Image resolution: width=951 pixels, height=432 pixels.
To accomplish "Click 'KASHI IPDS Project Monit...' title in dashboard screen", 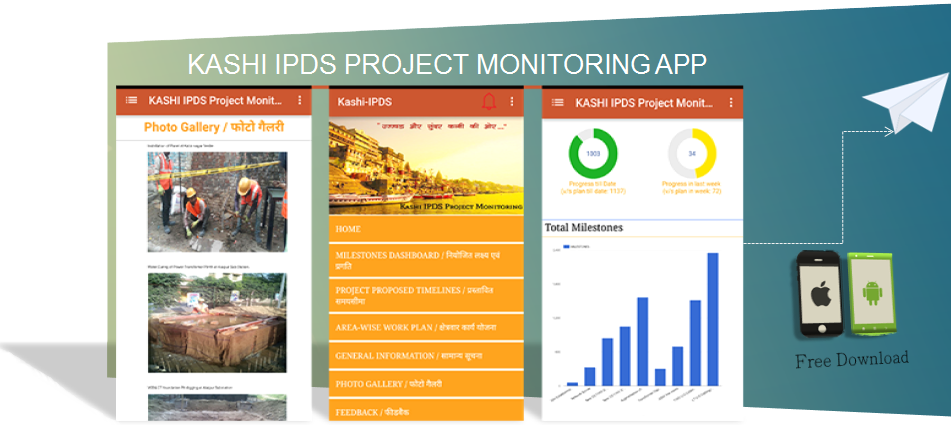I will 644,103.
